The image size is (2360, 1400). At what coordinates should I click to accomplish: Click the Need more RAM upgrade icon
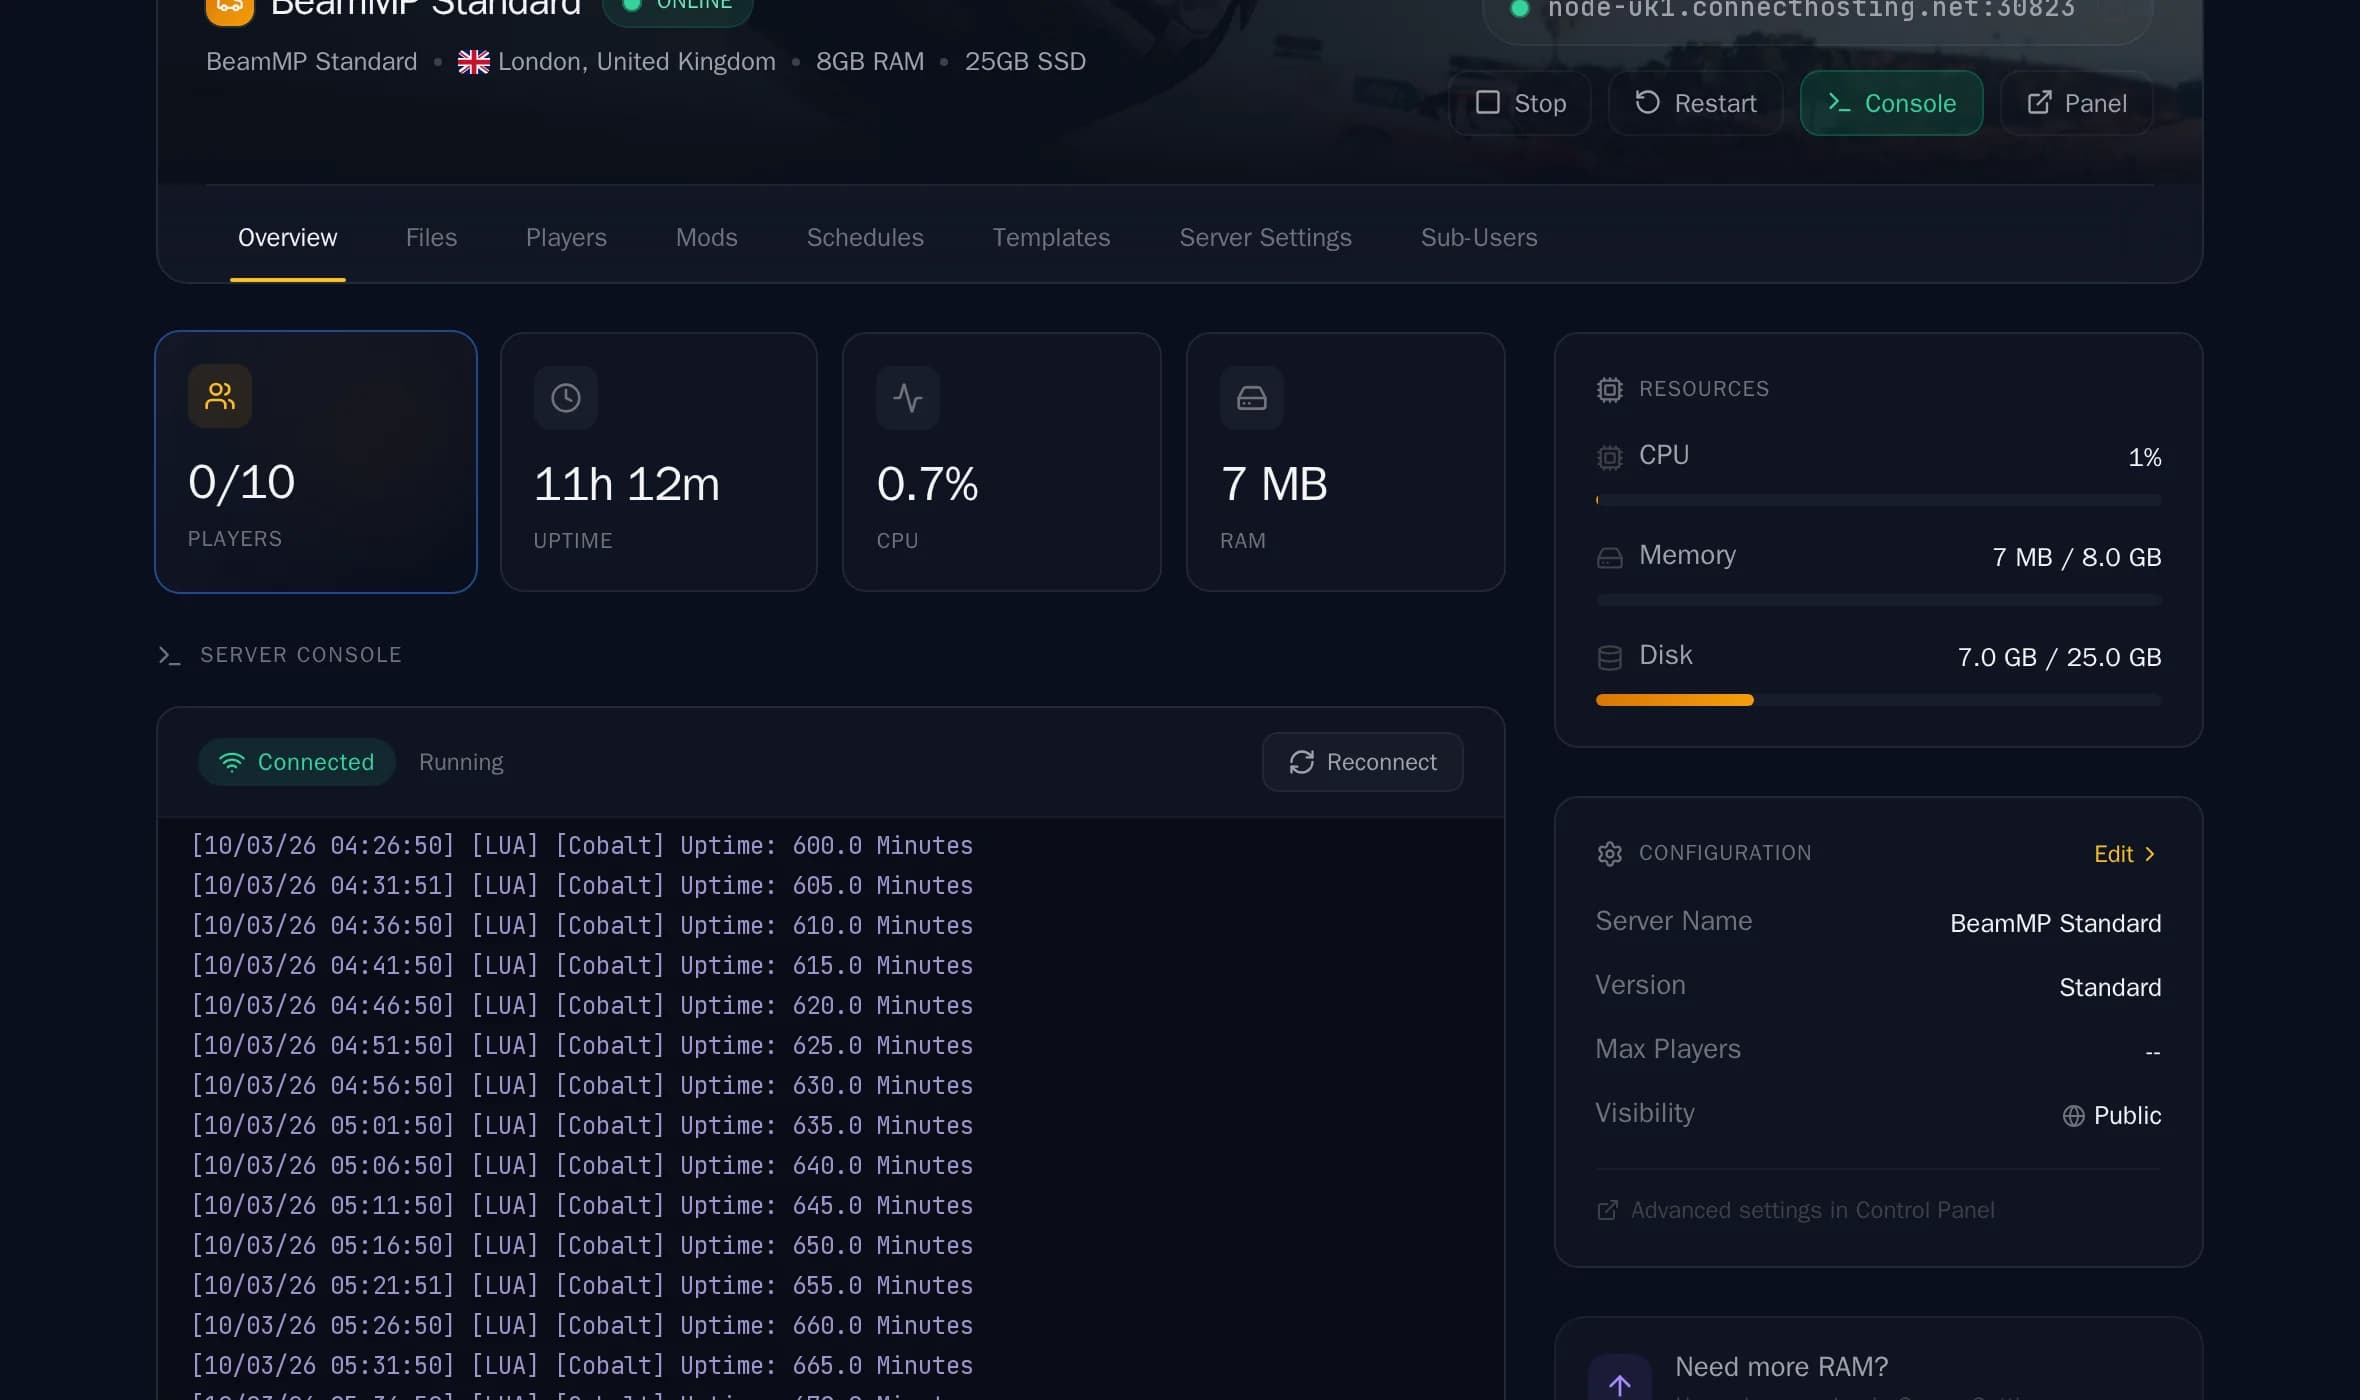(x=1621, y=1382)
